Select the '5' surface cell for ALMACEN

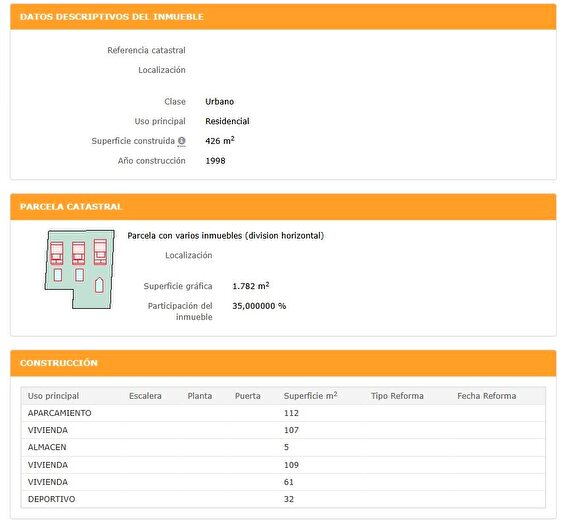(x=286, y=447)
